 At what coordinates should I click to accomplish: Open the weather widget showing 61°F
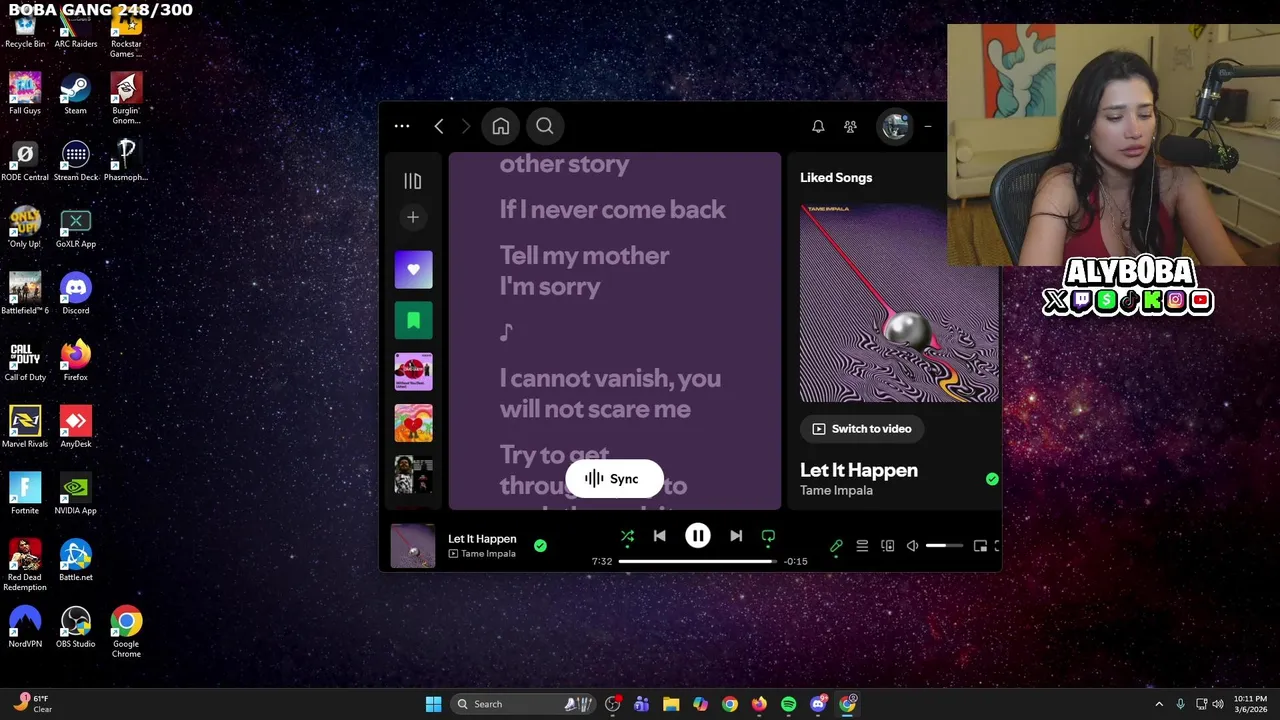pos(32,704)
